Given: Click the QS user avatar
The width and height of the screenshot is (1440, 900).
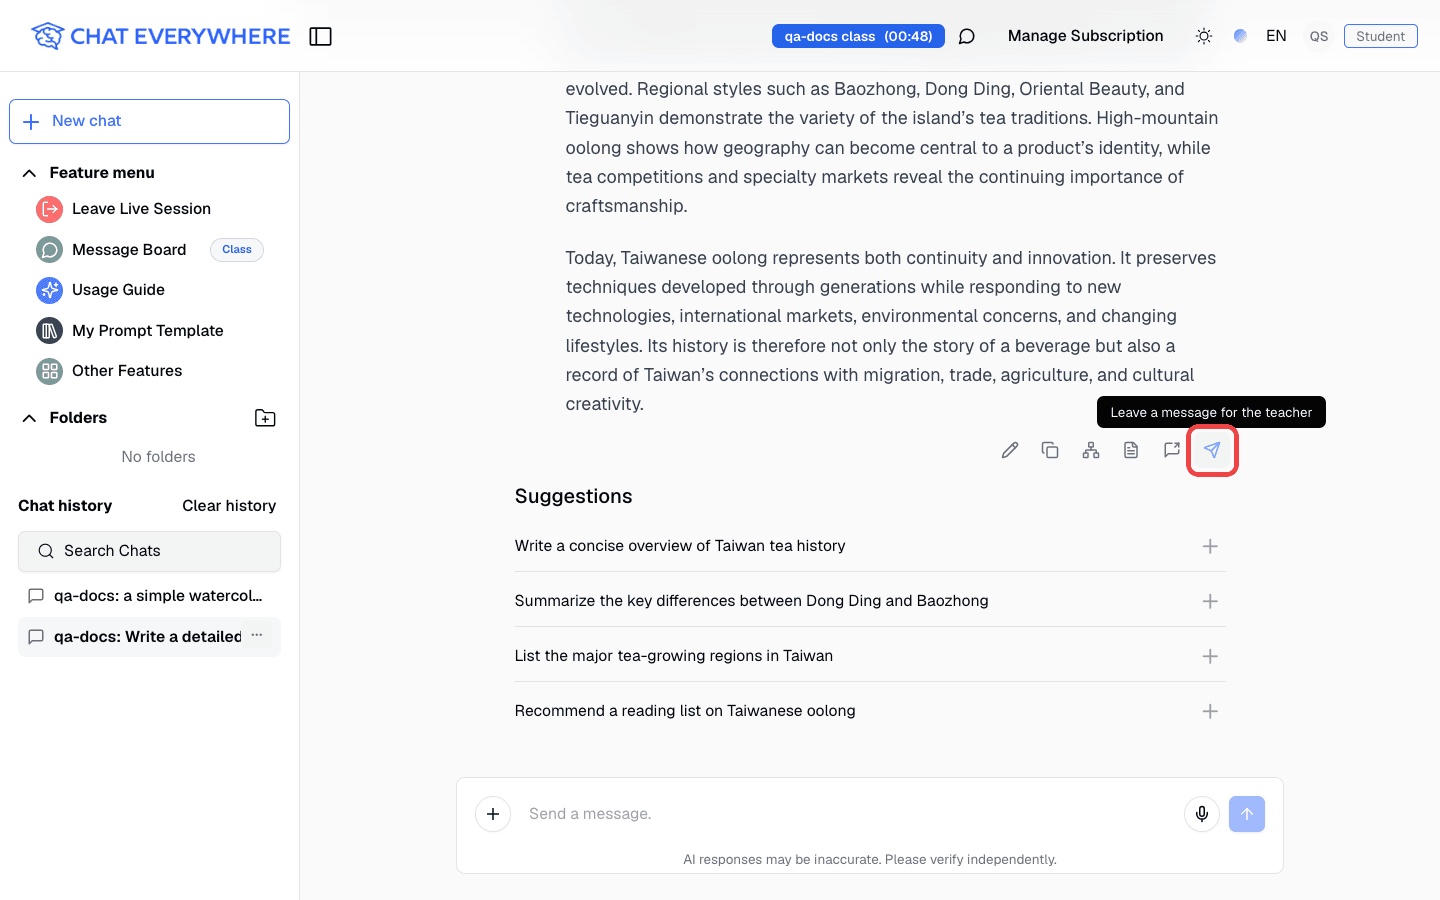Looking at the screenshot, I should (x=1319, y=36).
